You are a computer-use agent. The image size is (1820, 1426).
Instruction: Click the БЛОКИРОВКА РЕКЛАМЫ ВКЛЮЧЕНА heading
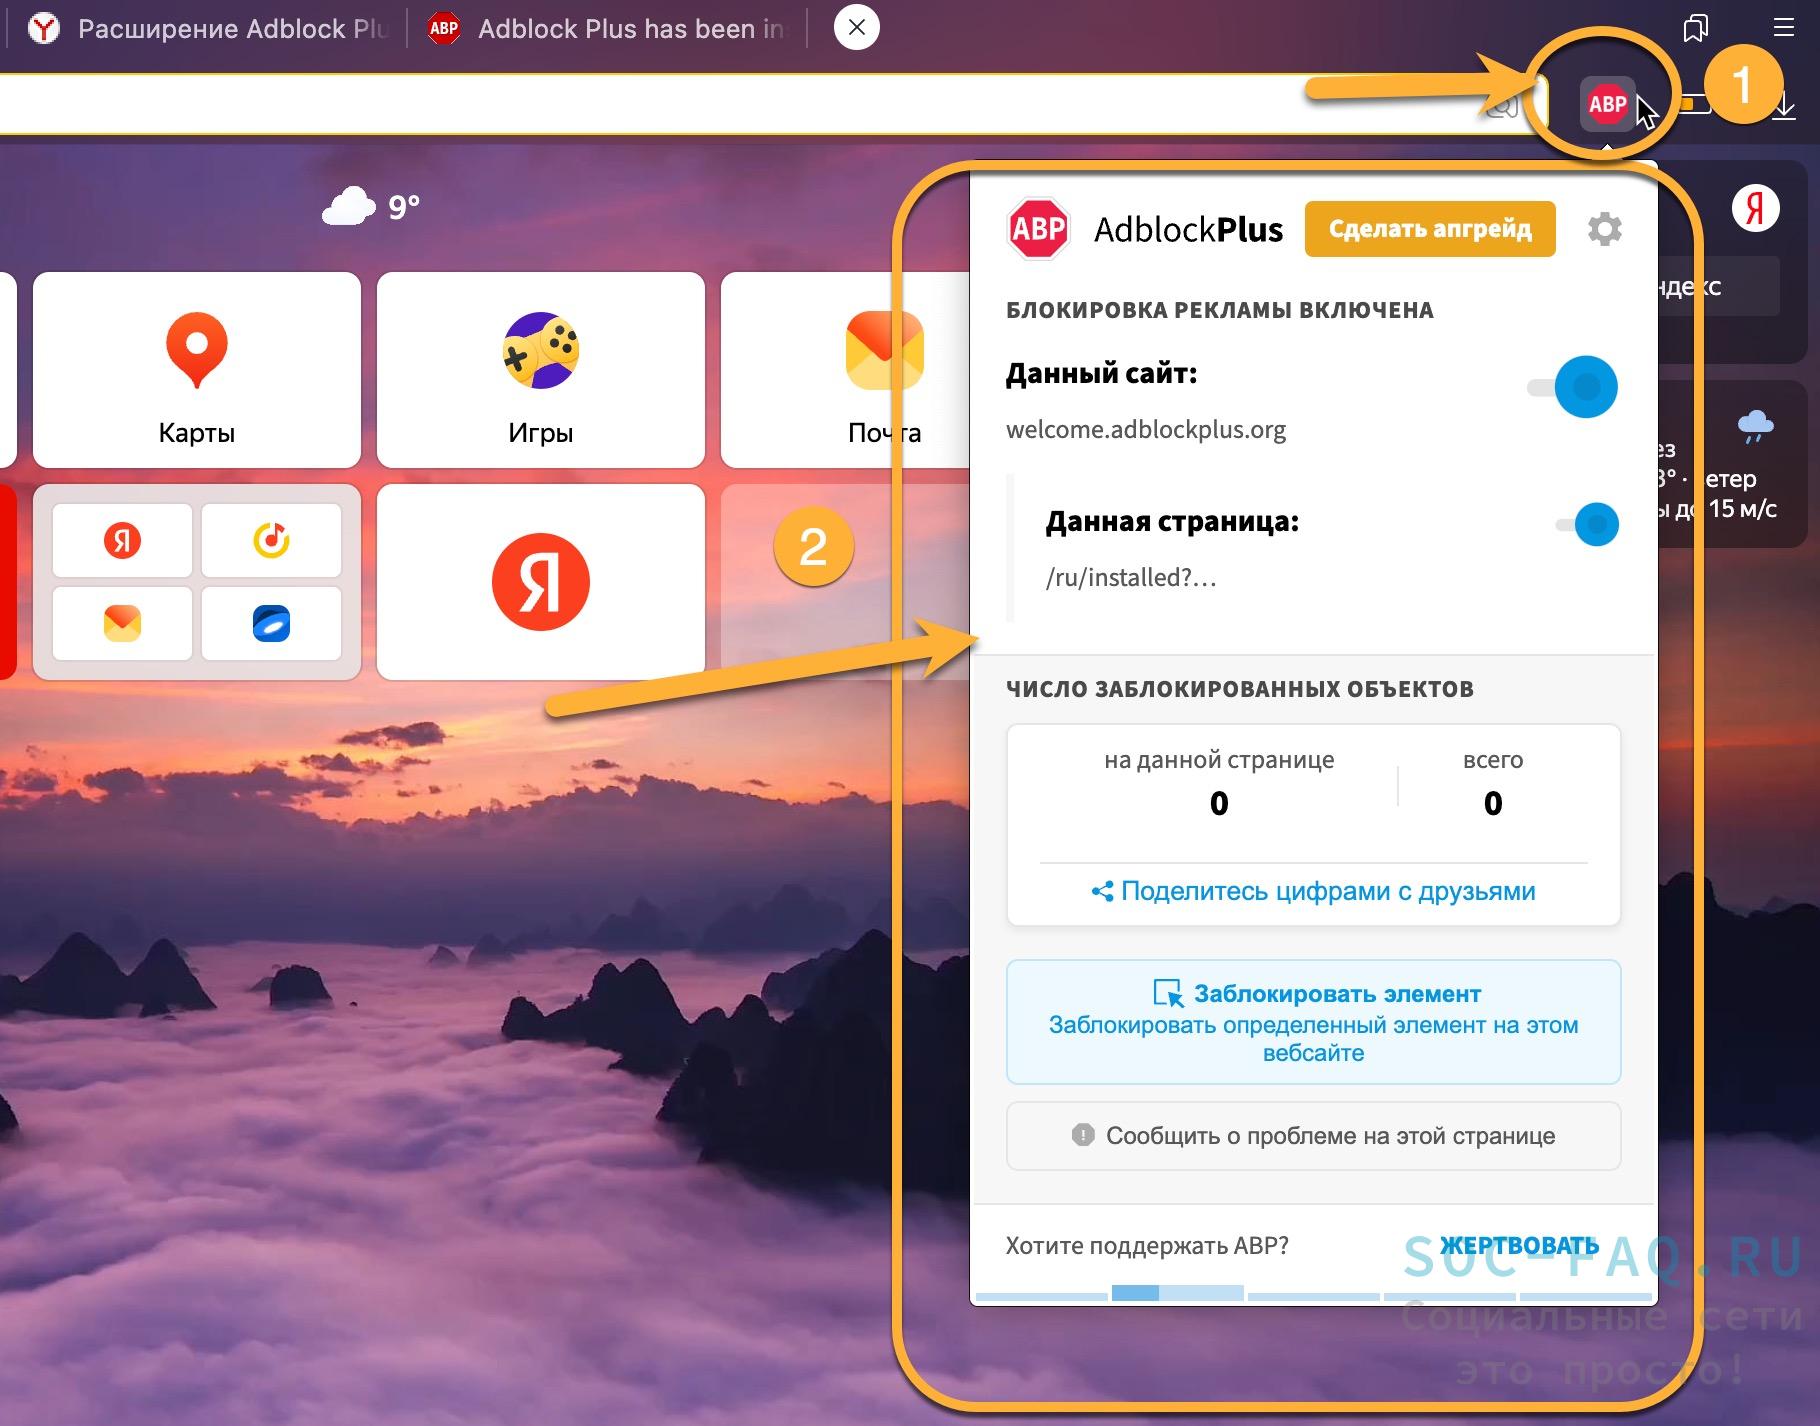click(x=1220, y=310)
